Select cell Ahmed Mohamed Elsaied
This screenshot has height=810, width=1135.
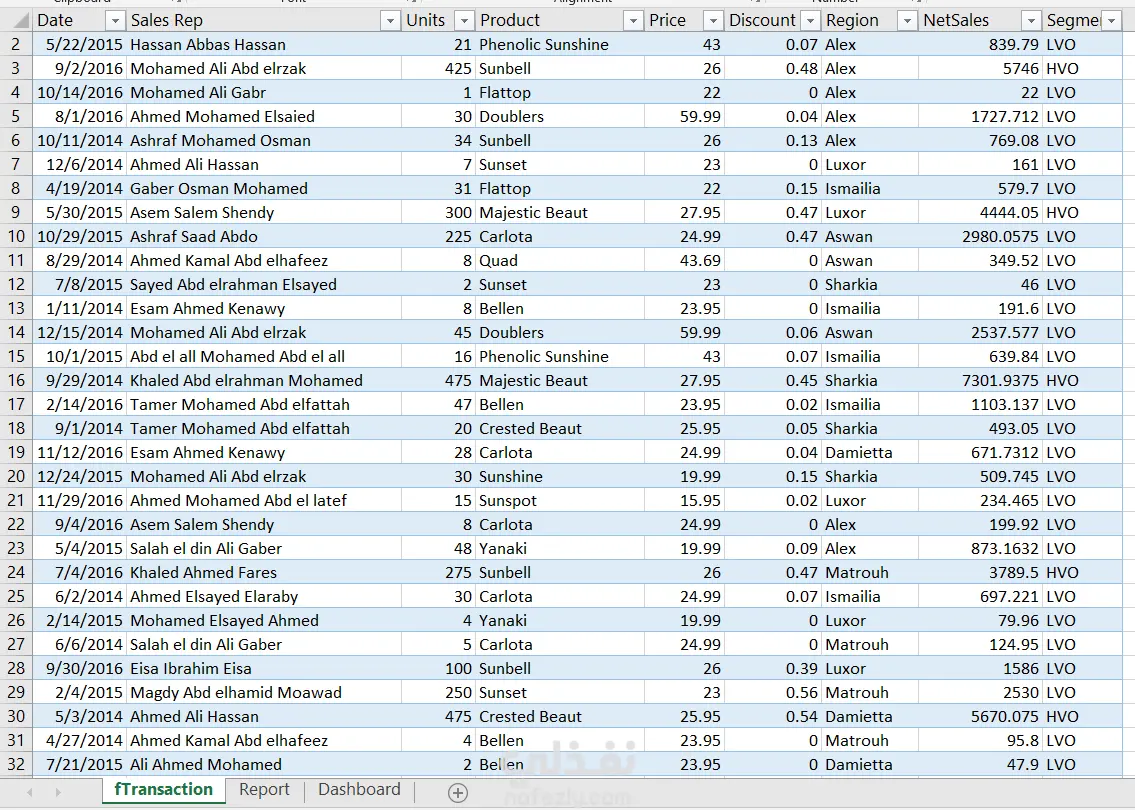[264, 117]
